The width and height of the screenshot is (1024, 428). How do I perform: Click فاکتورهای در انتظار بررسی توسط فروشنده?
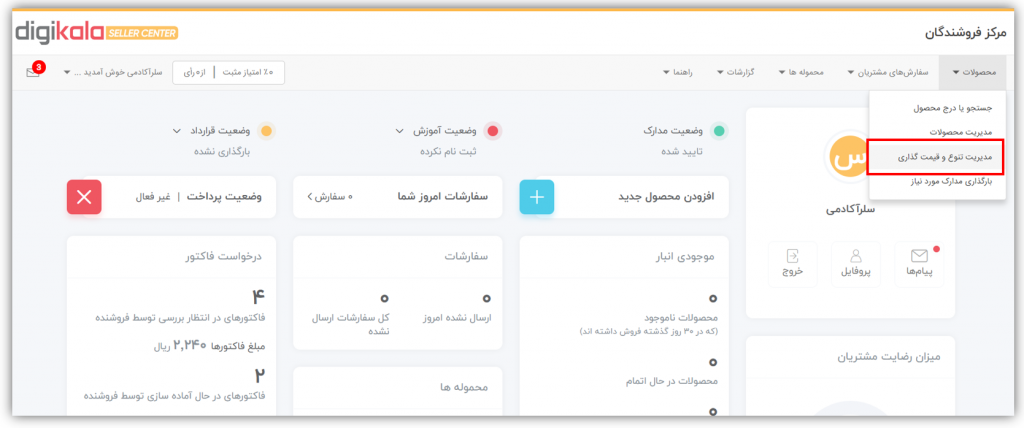coord(180,318)
